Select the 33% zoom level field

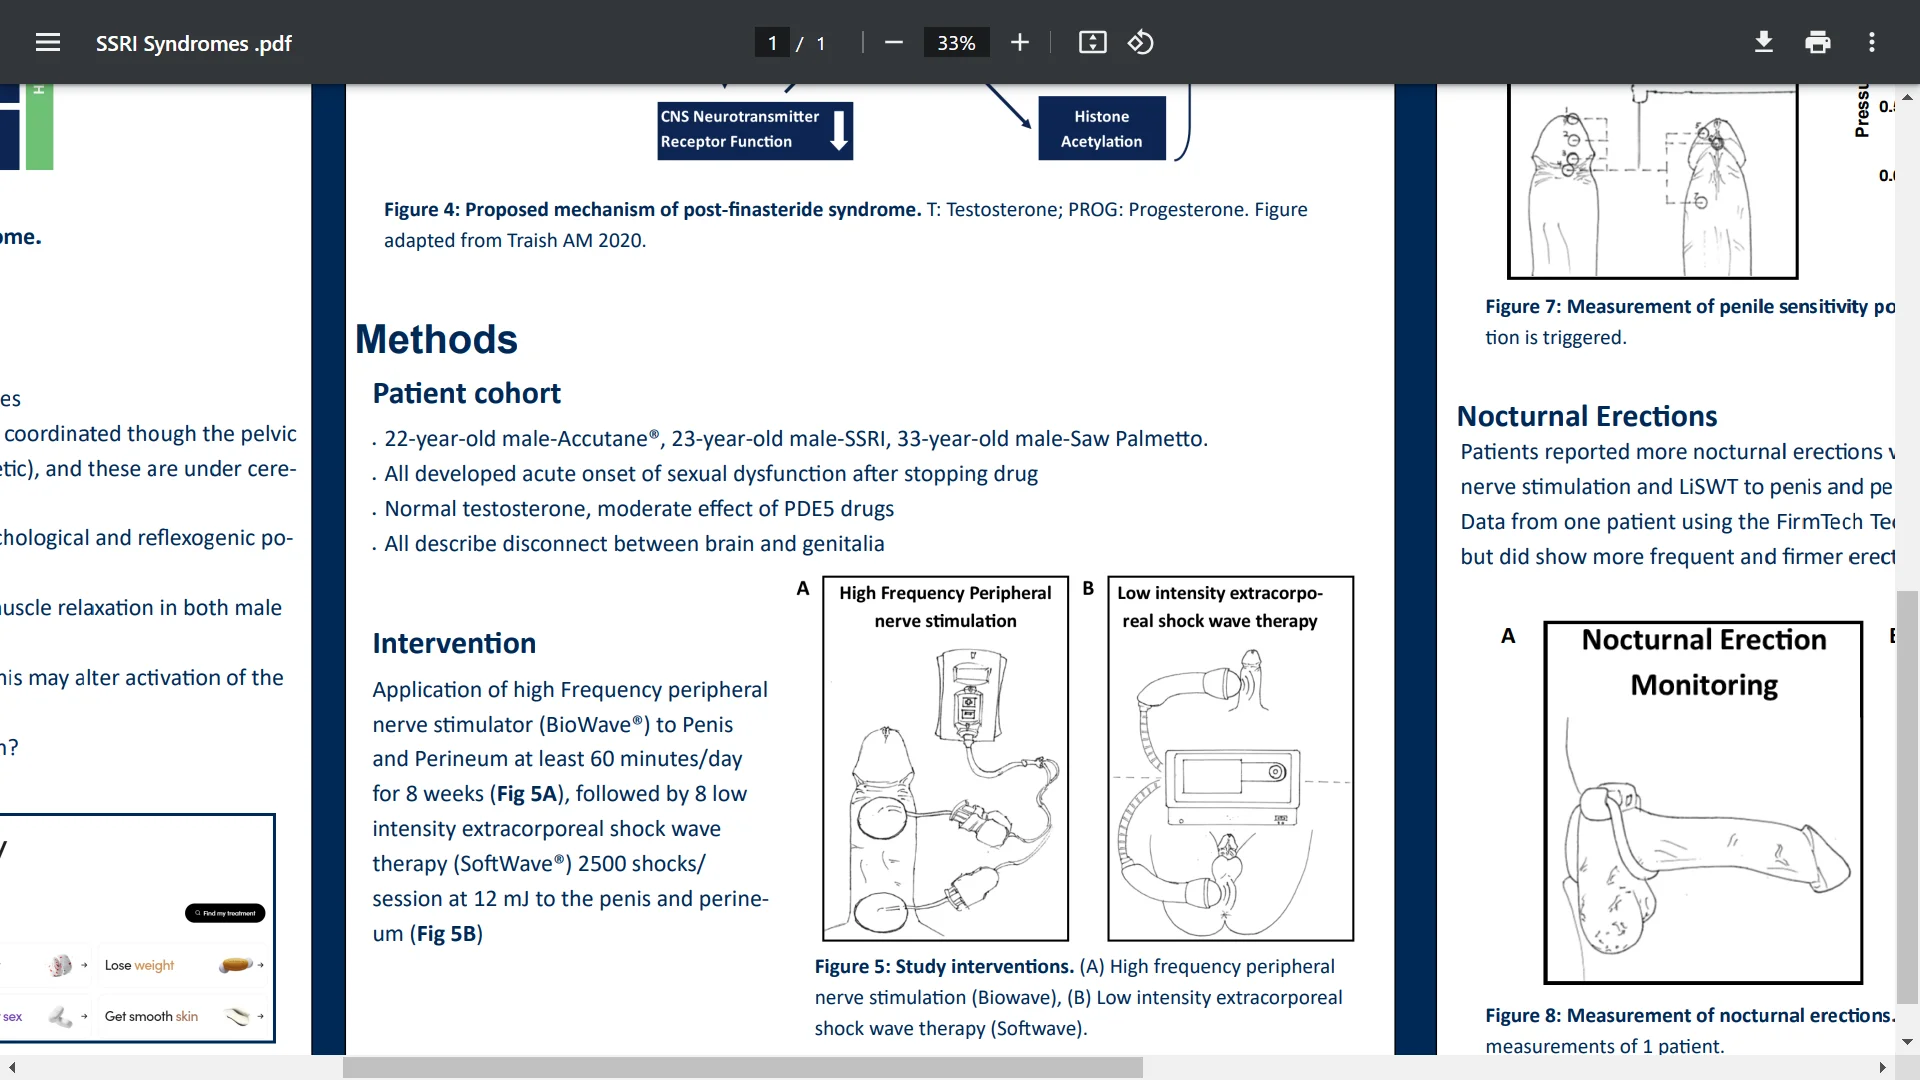(956, 43)
